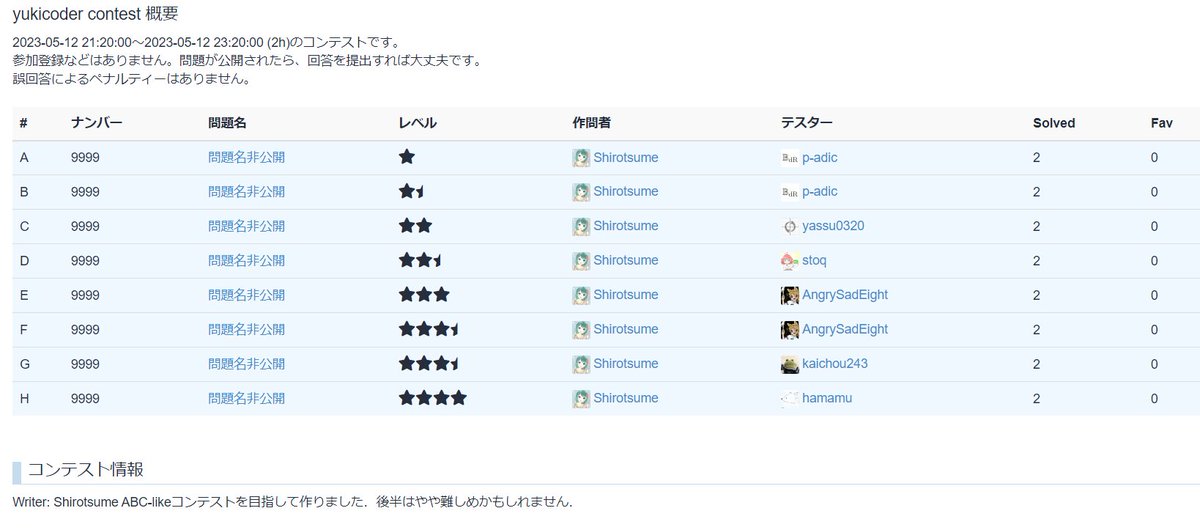
Task: Click the contest date and time line
Action: (x=206, y=43)
